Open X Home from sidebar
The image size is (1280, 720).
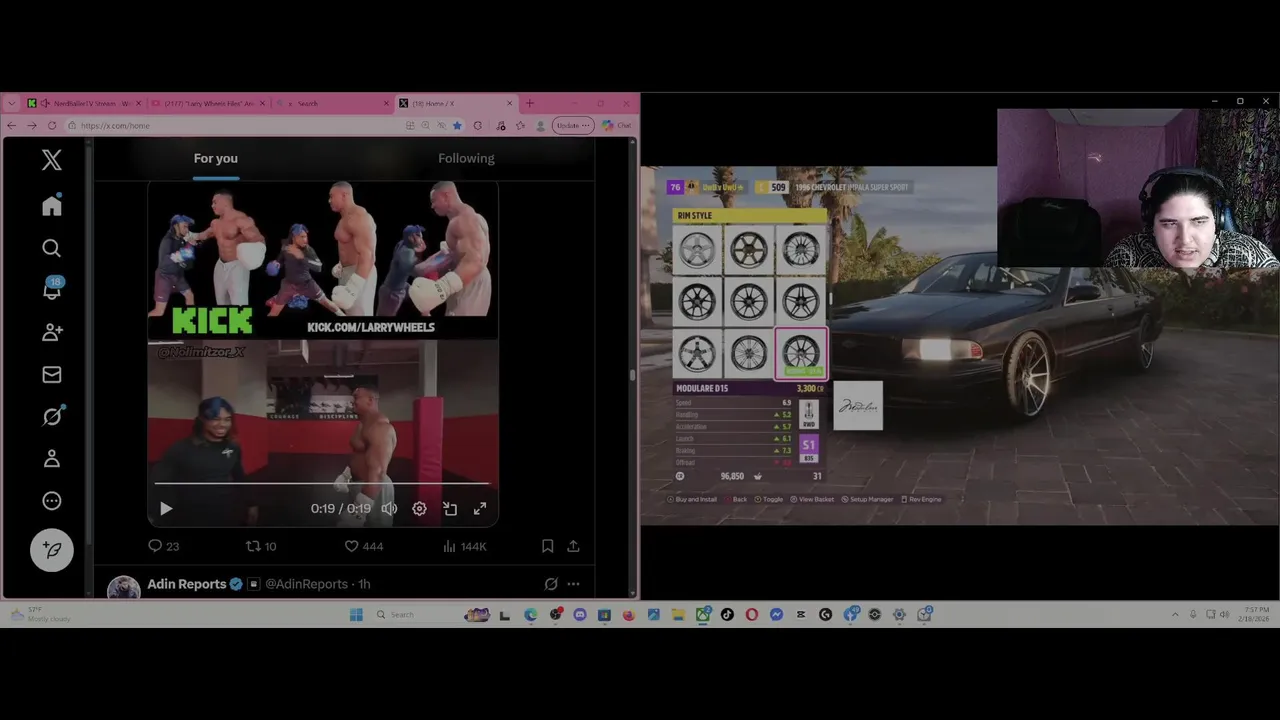[52, 205]
